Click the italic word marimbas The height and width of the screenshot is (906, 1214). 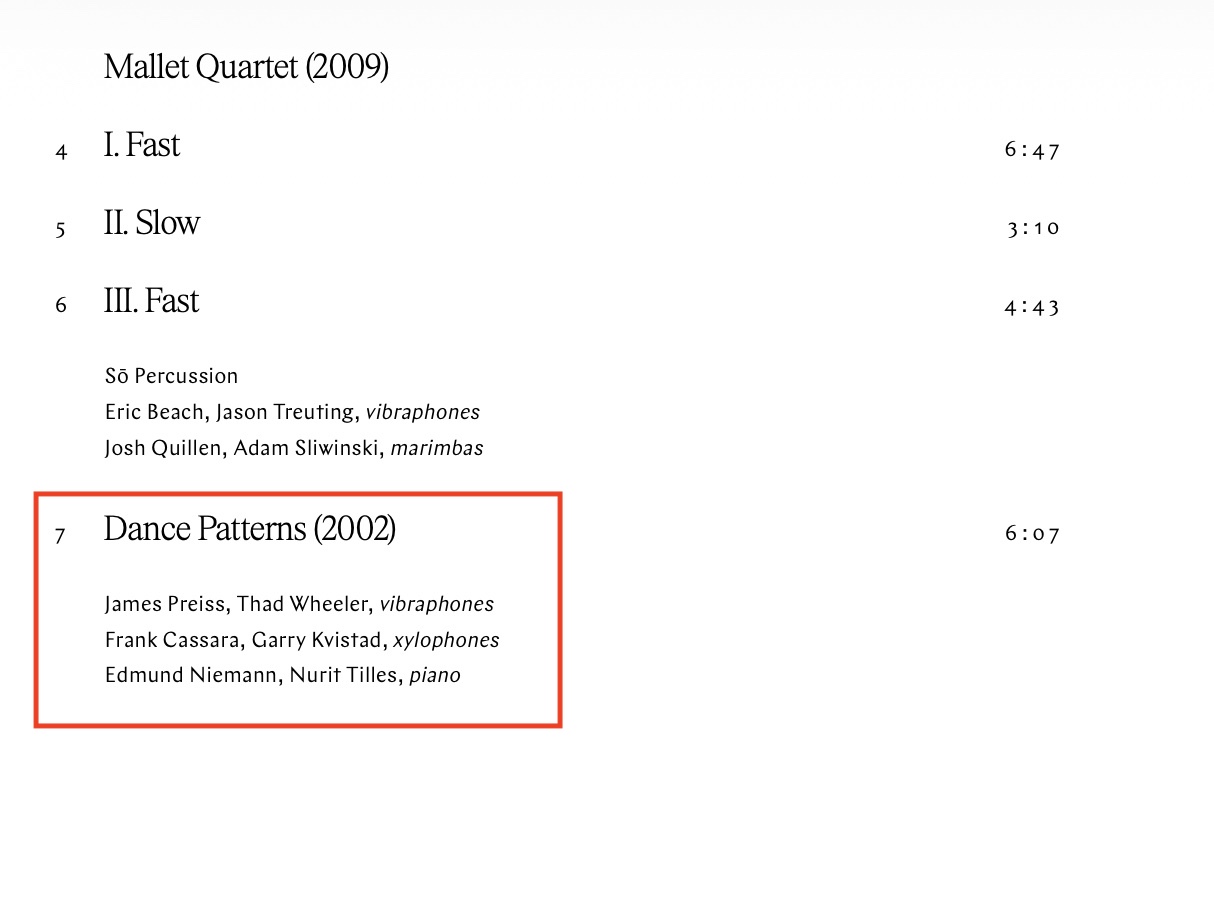pyautogui.click(x=437, y=448)
